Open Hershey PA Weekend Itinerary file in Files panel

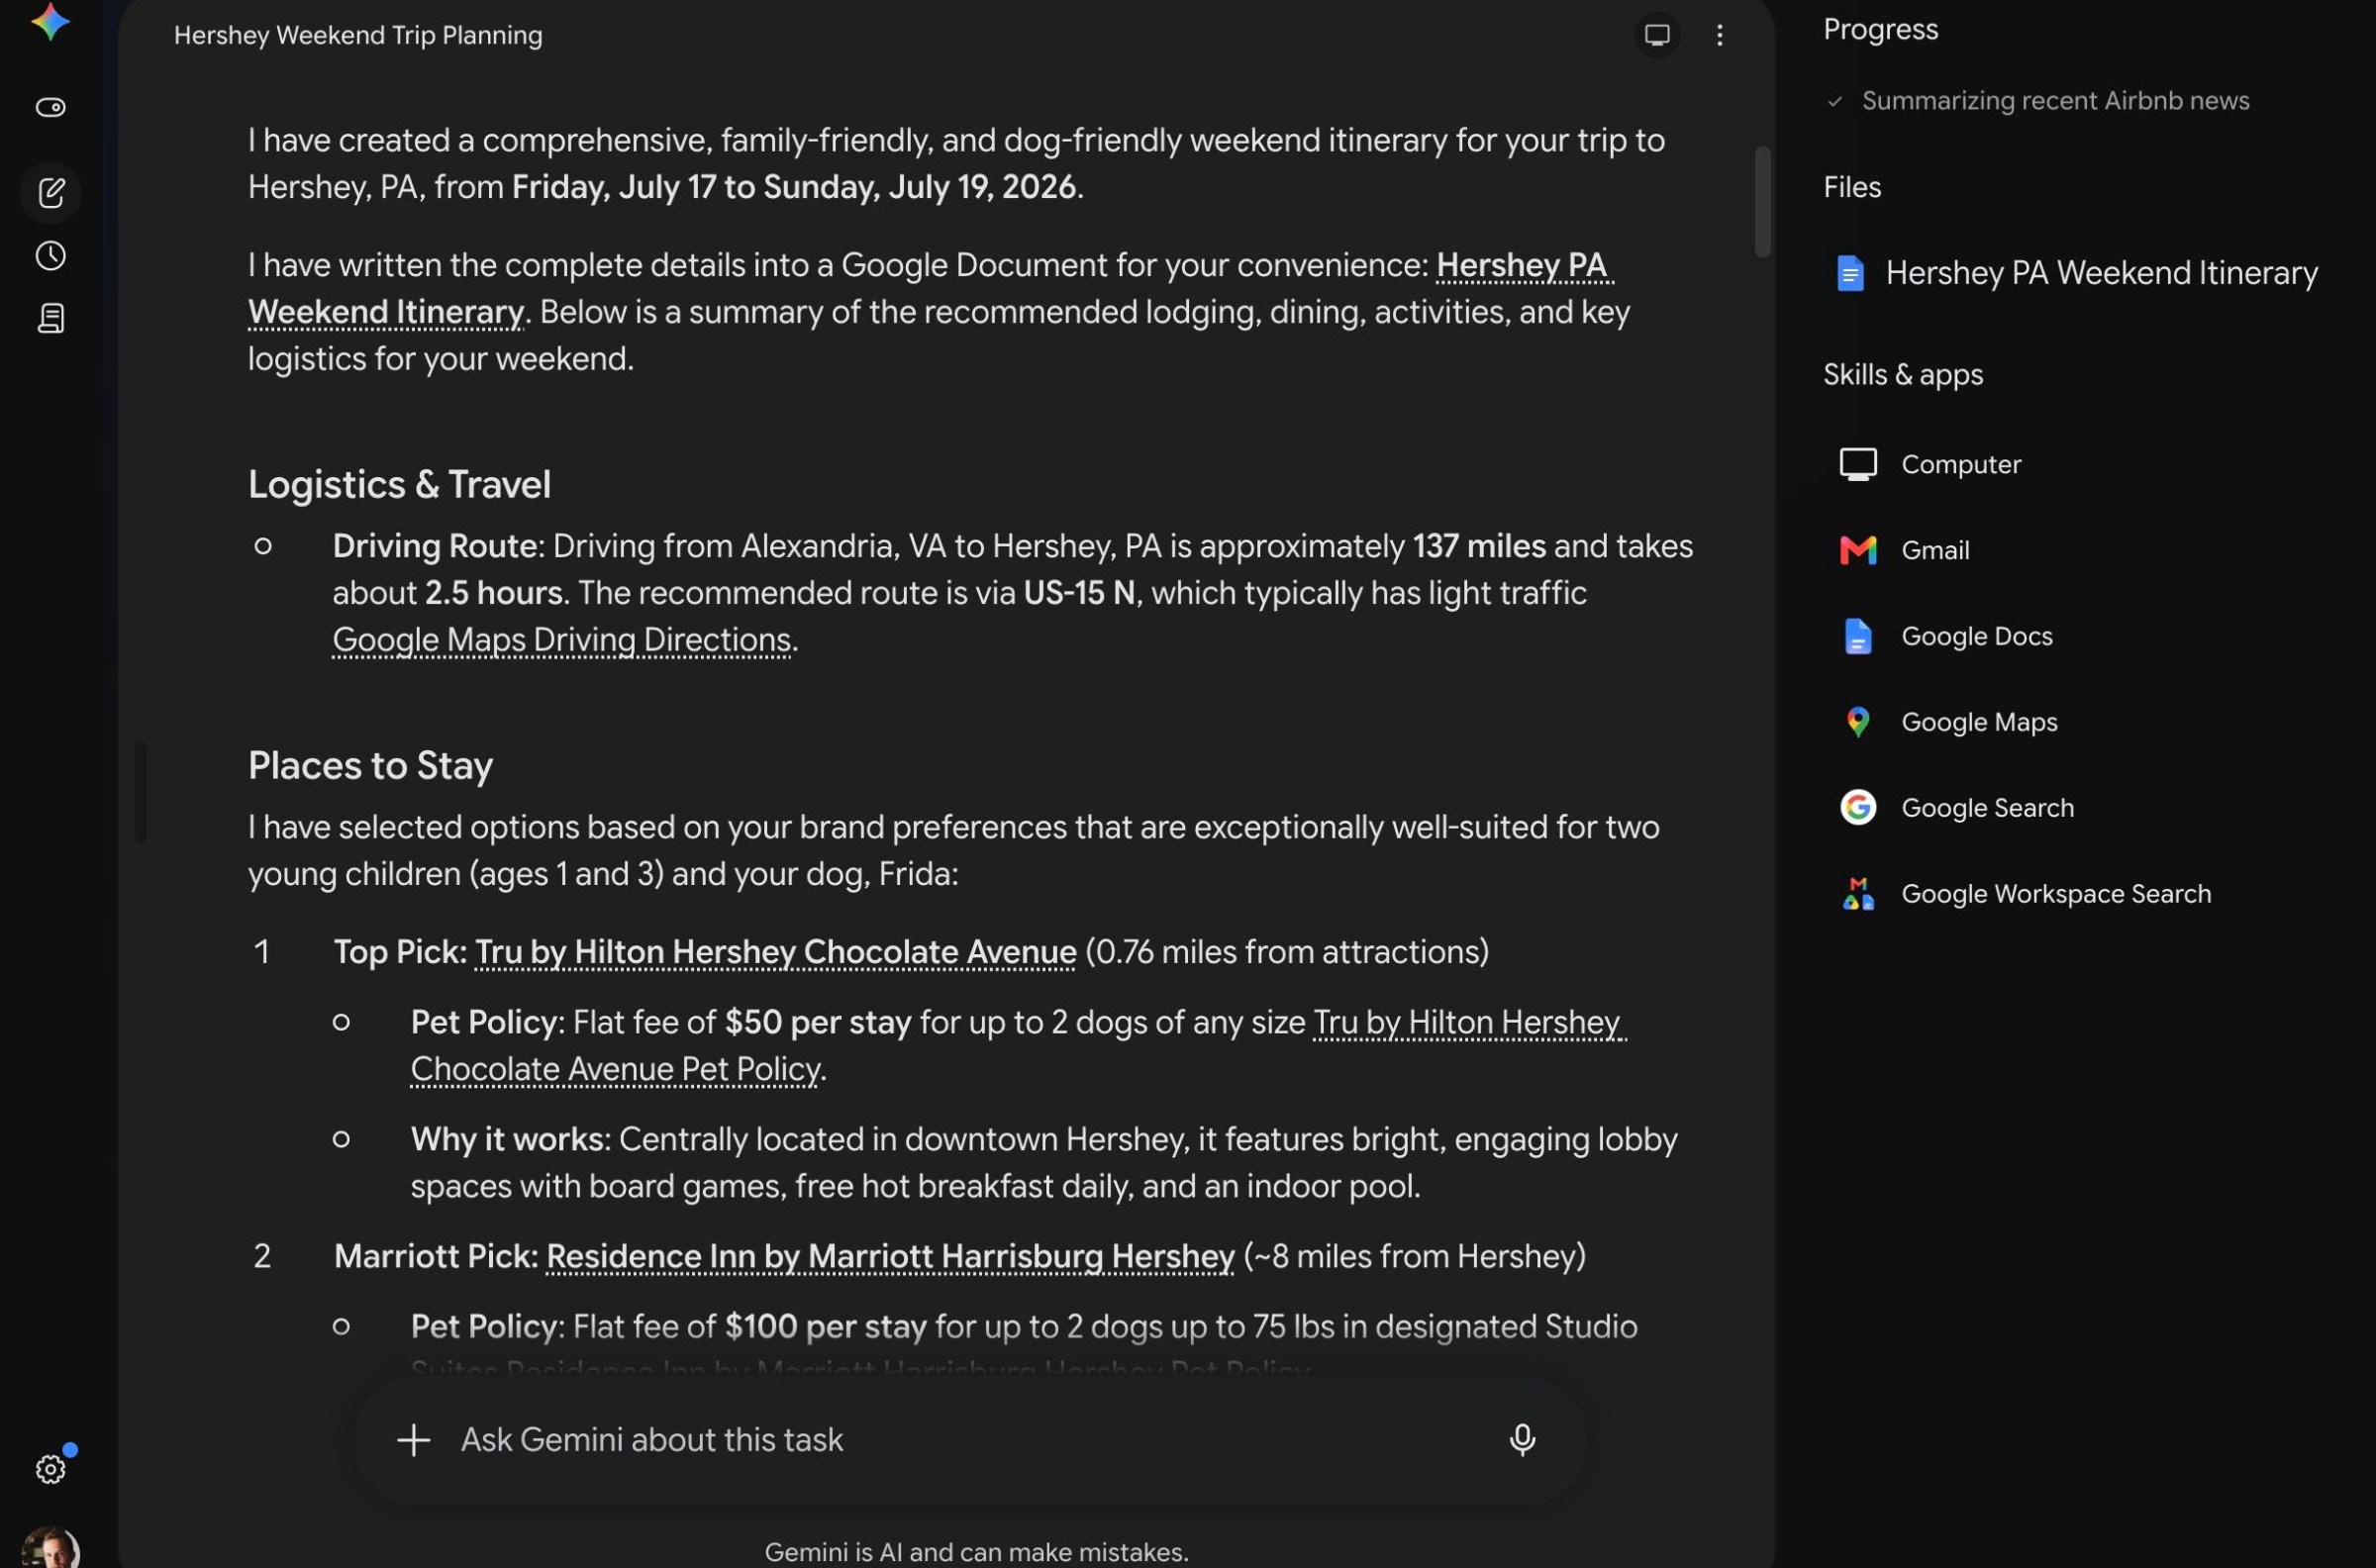[2076, 273]
